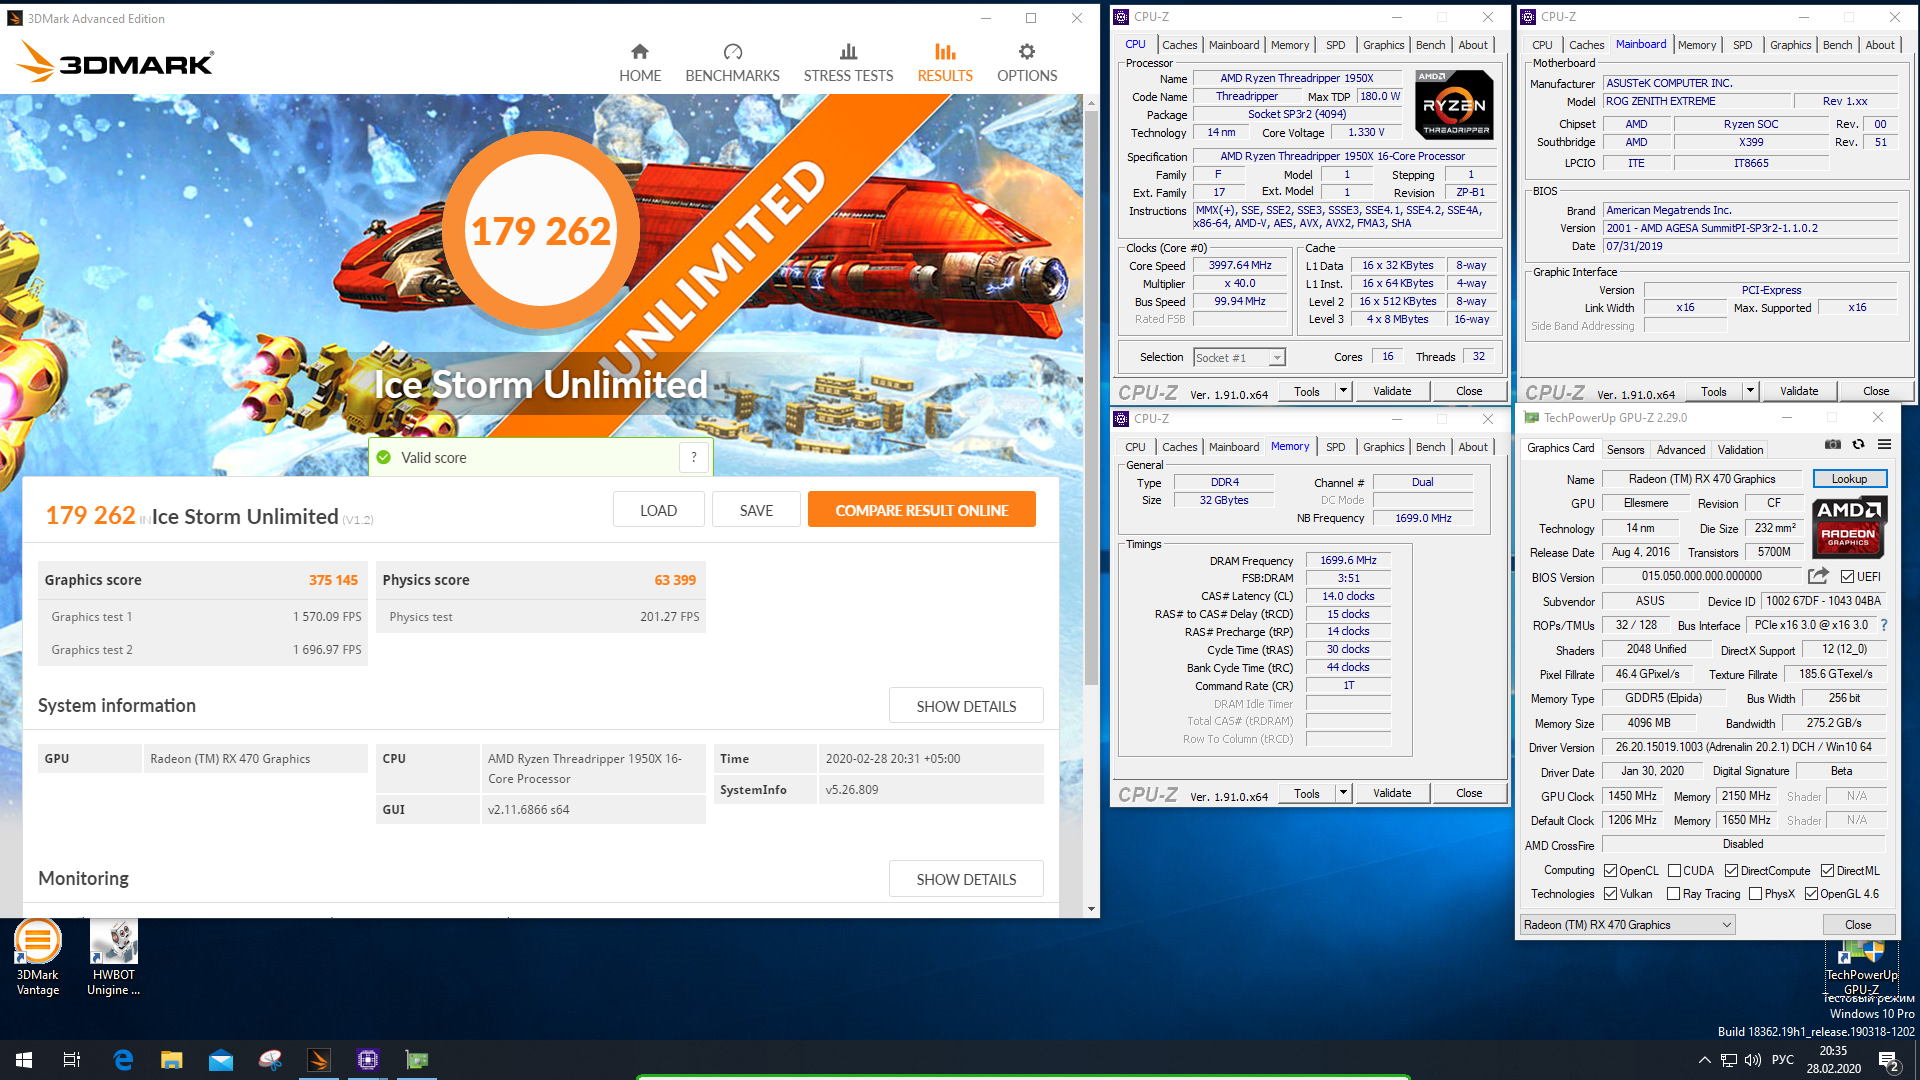Toggle the OpenCL checkbox
The width and height of the screenshot is (1920, 1080).
[x=1610, y=871]
